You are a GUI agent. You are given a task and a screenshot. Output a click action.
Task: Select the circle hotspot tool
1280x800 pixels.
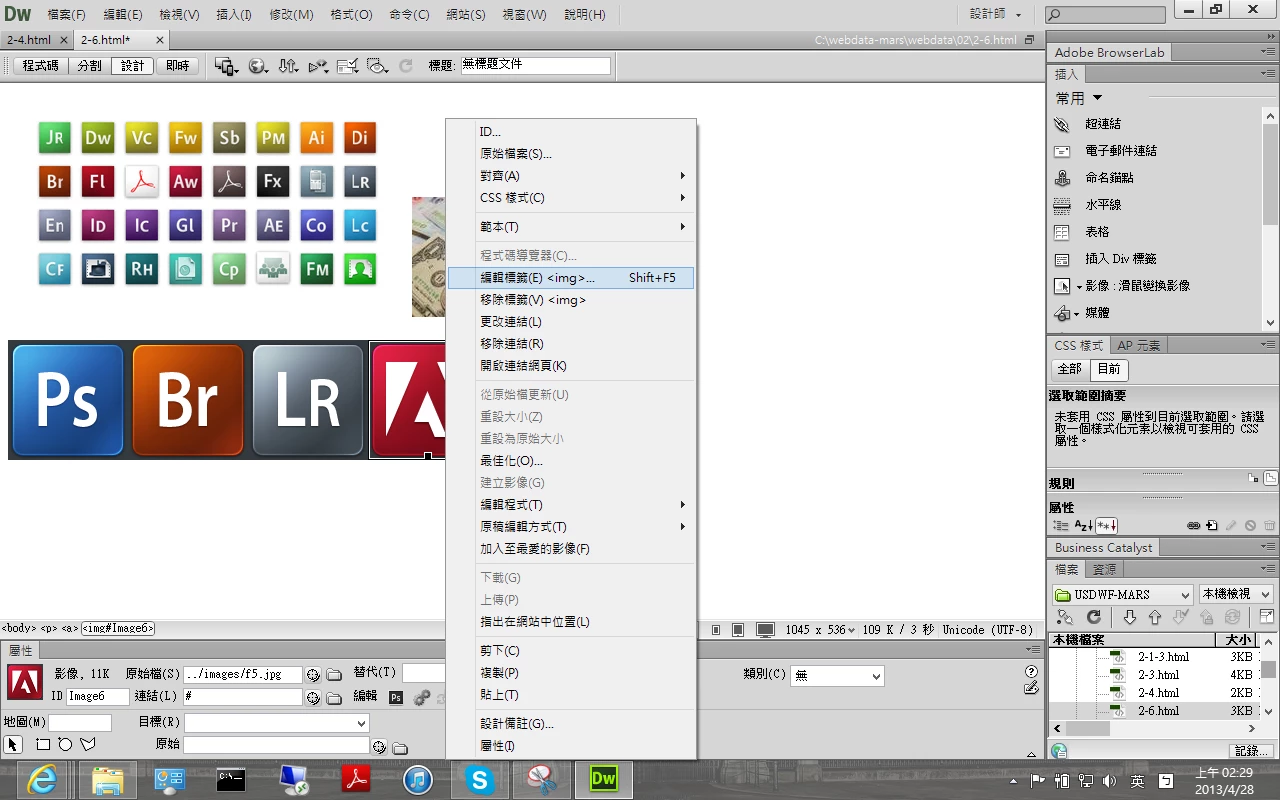tap(65, 744)
